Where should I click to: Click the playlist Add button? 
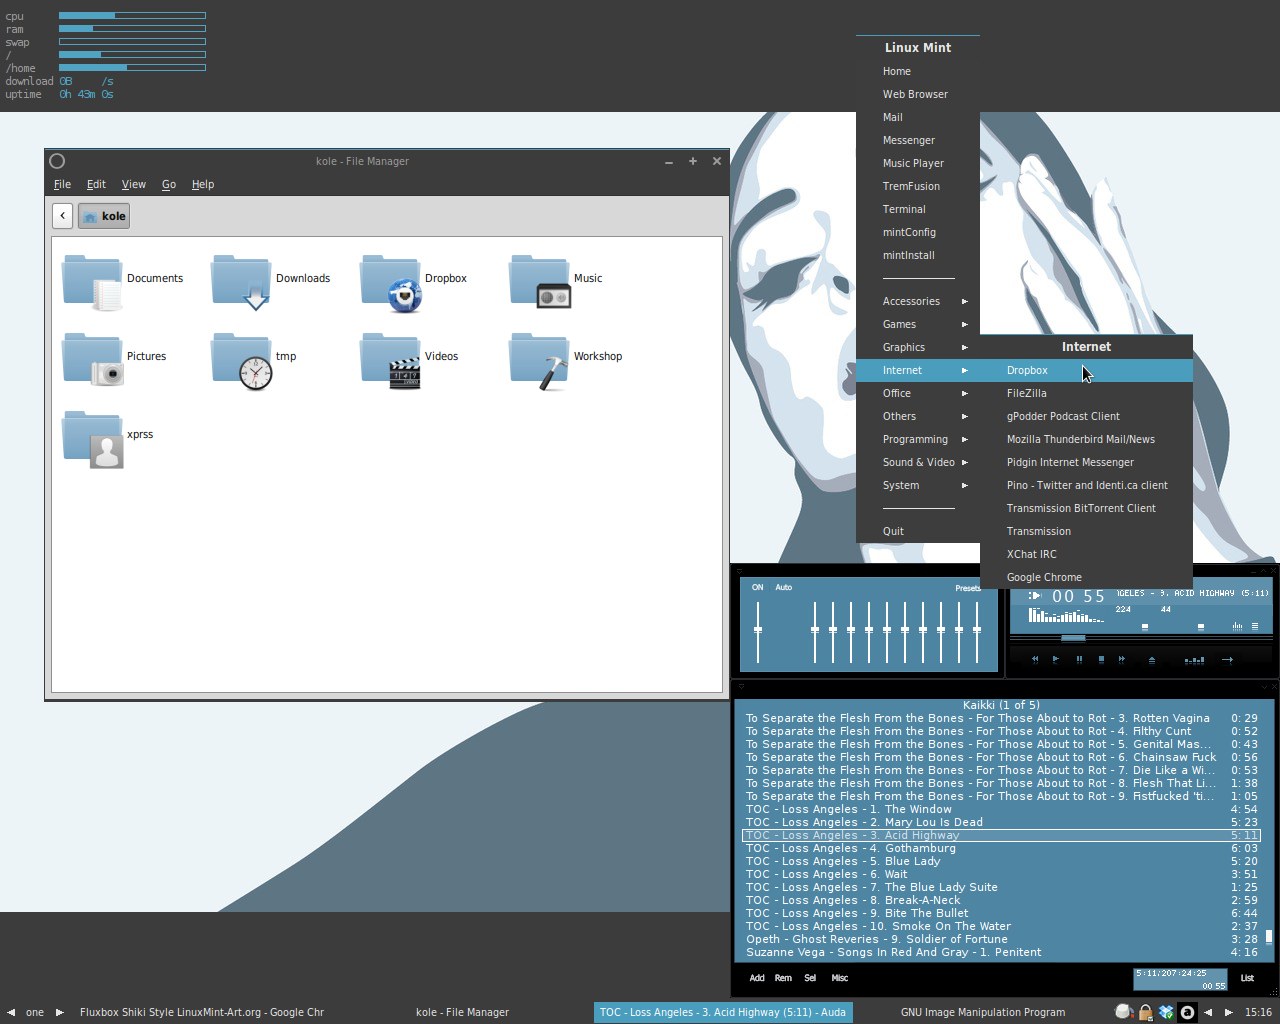[x=757, y=978]
